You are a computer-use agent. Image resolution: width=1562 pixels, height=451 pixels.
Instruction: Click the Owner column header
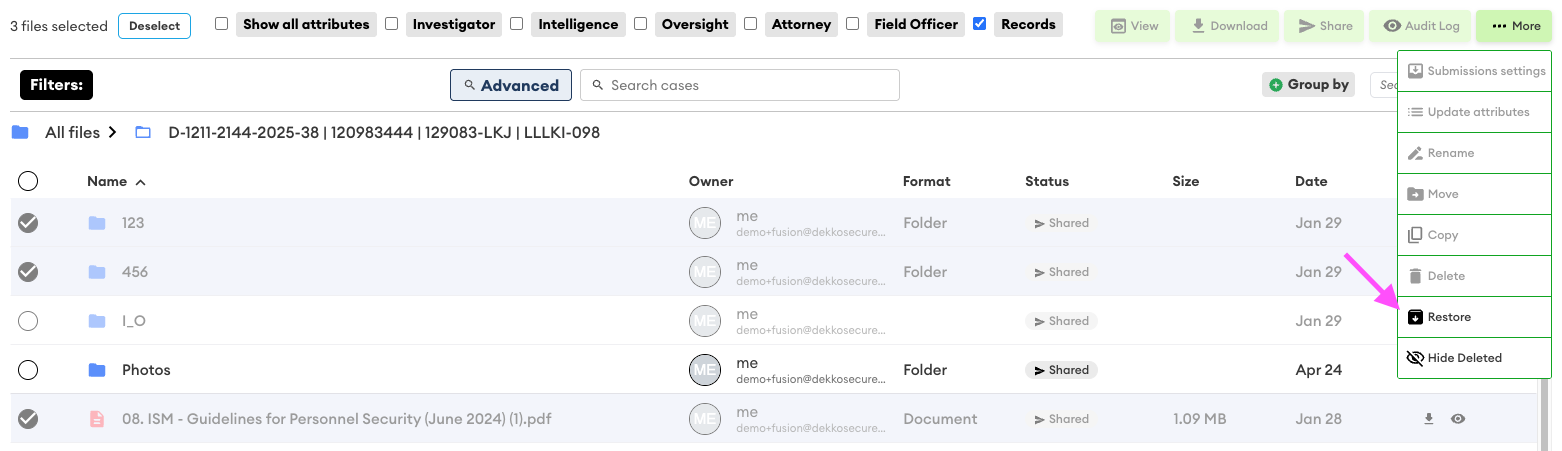pos(711,182)
